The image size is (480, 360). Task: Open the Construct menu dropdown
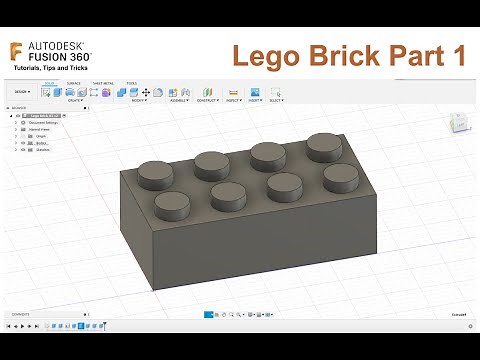[208, 100]
